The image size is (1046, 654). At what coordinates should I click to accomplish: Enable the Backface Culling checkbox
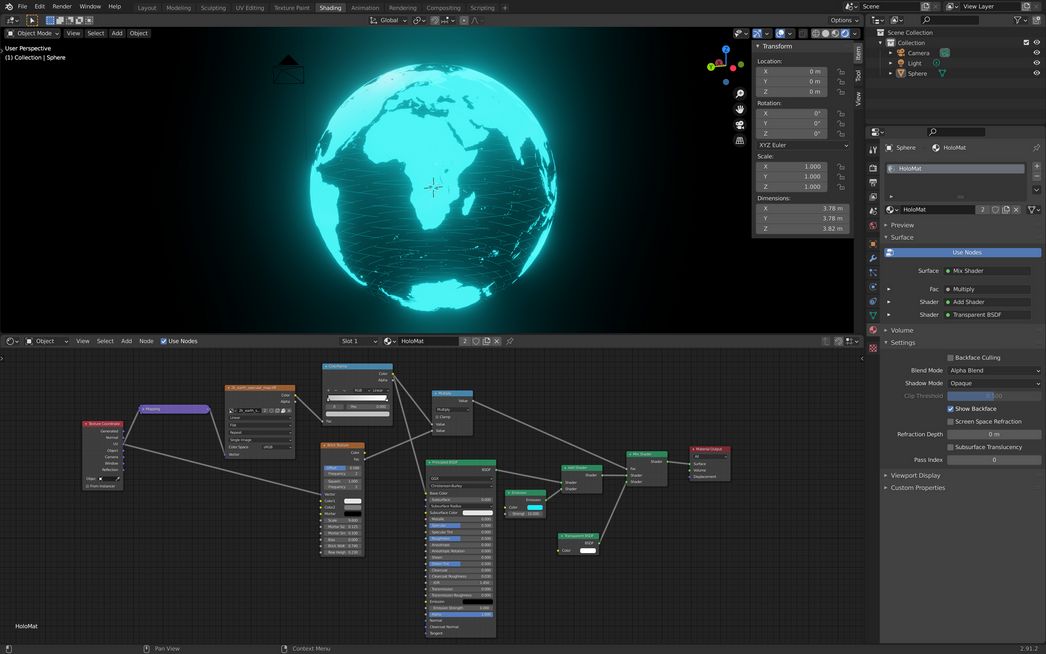pyautogui.click(x=950, y=358)
